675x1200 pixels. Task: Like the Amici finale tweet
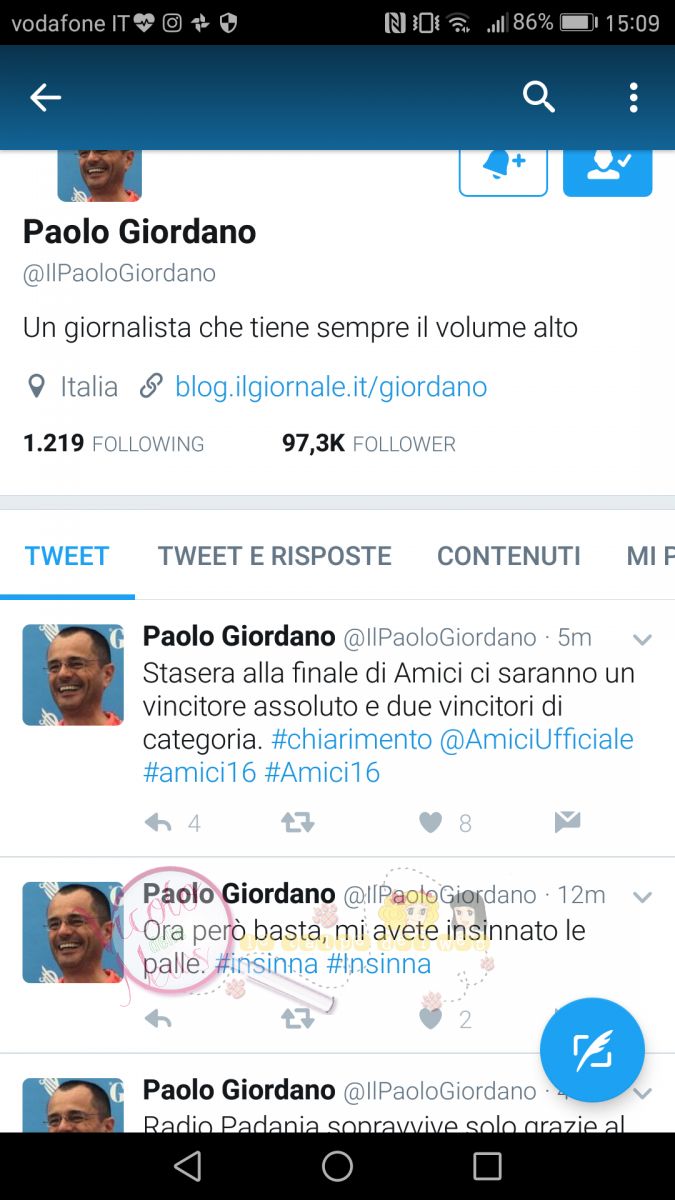(x=430, y=823)
